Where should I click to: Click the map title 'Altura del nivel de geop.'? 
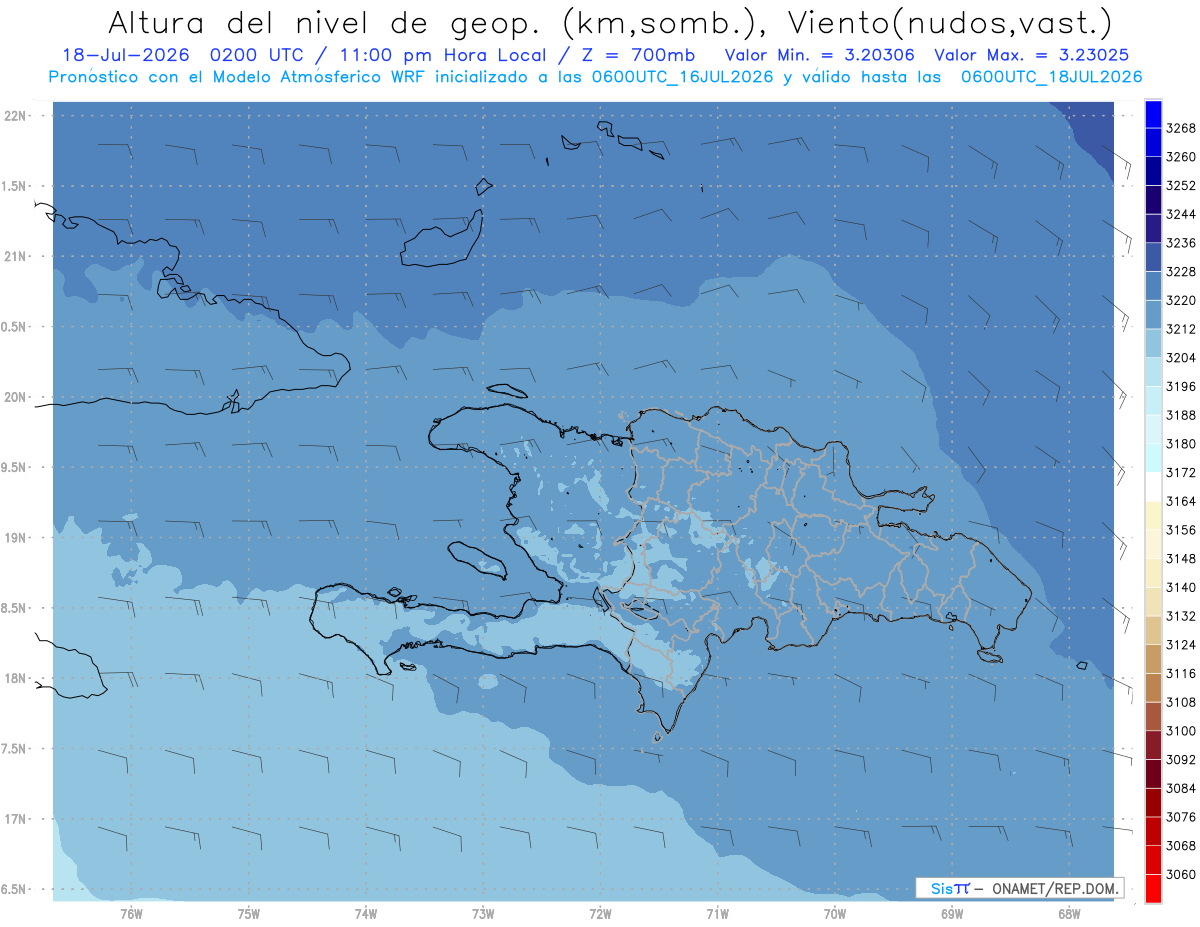(324, 23)
